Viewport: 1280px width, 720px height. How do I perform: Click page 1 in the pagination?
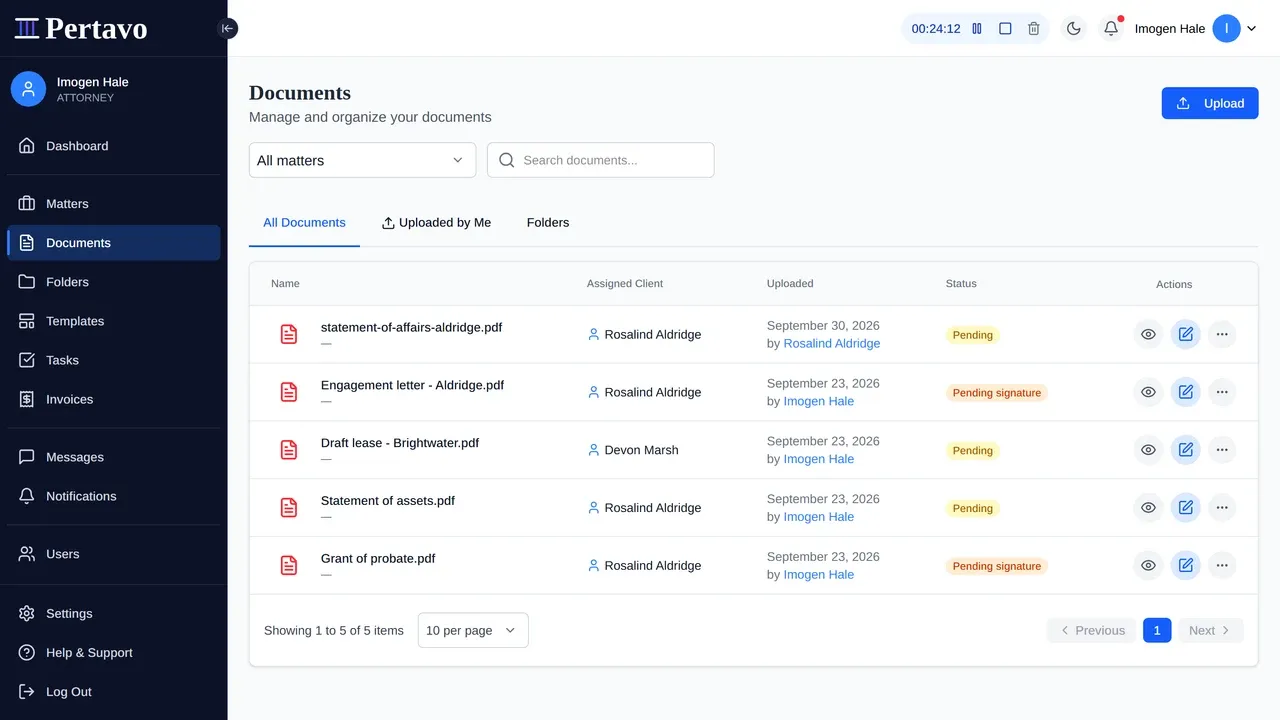coord(1157,630)
